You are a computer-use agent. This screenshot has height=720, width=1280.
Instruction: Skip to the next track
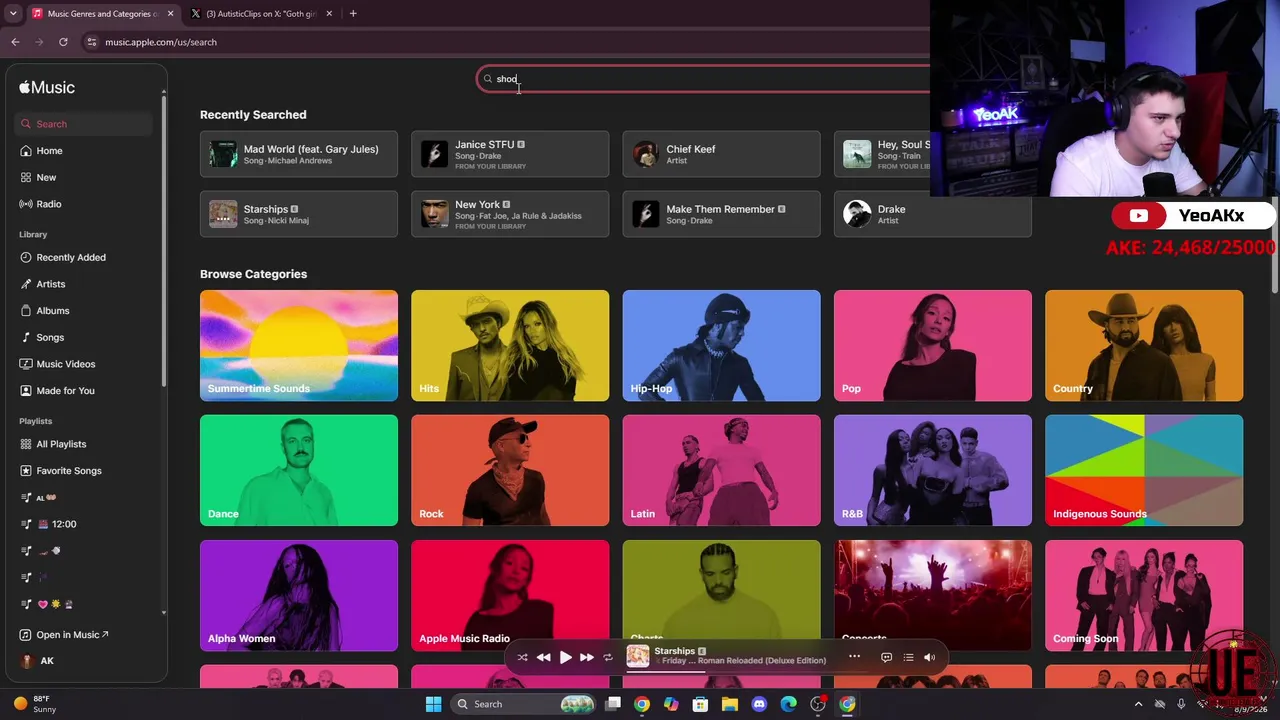click(x=587, y=657)
